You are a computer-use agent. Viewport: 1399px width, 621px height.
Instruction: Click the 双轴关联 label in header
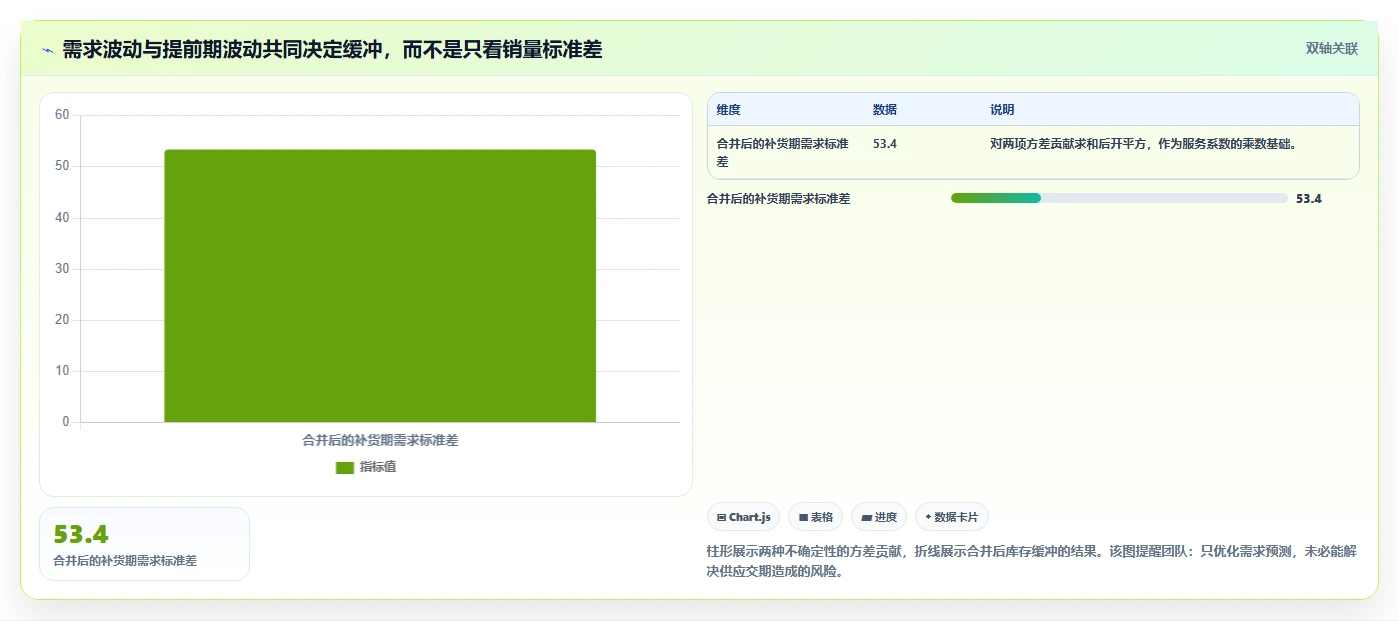pos(1331,48)
